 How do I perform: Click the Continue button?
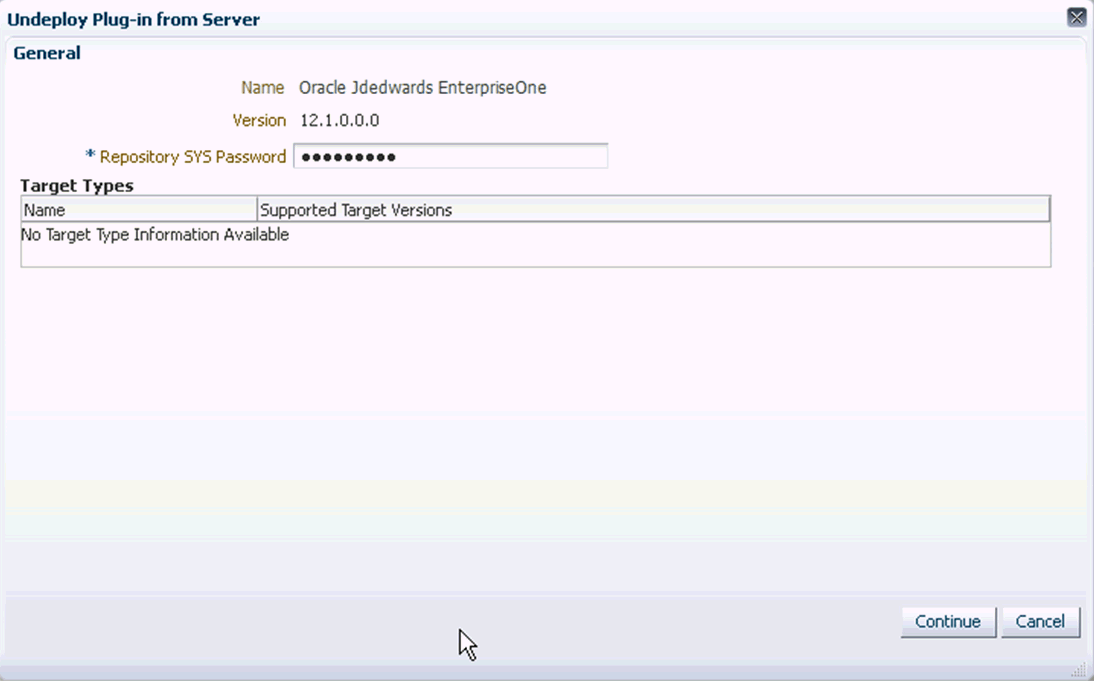[x=947, y=622]
